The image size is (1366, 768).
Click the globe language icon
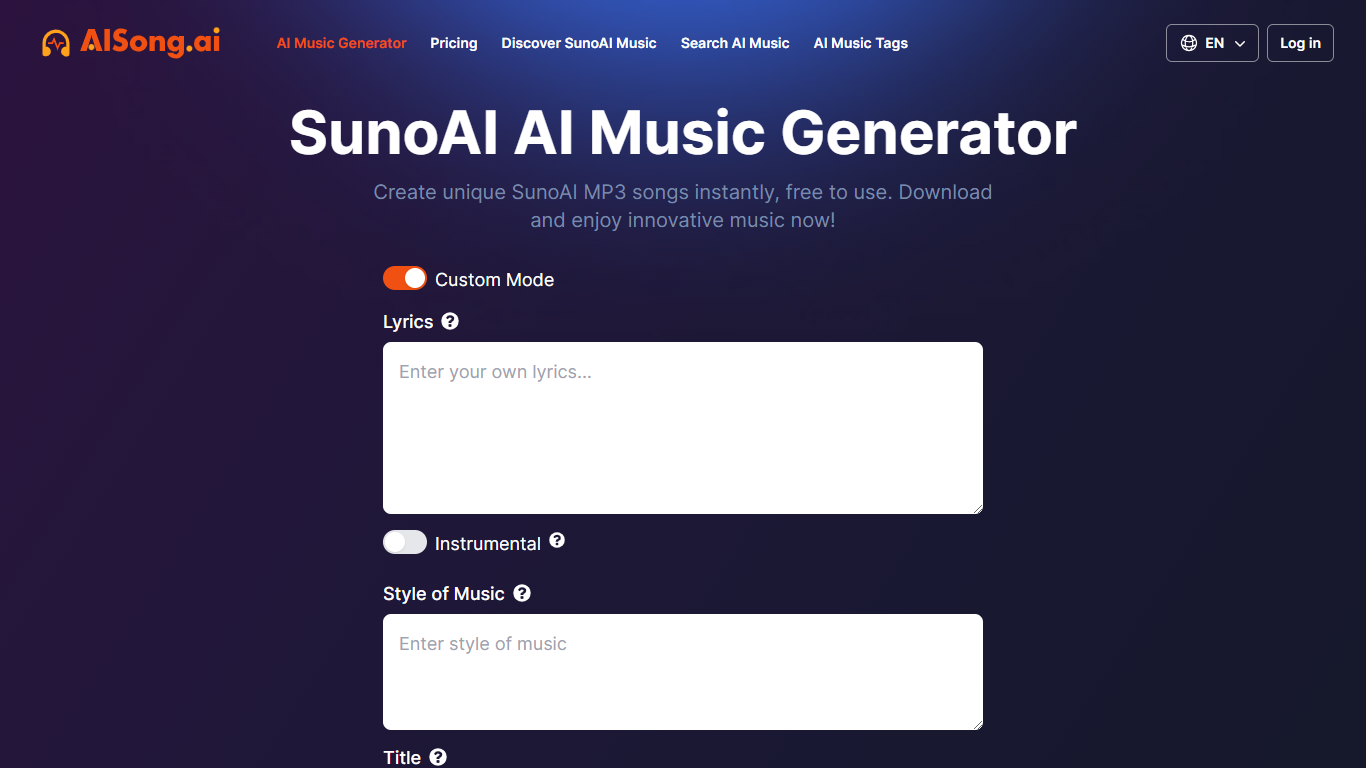pyautogui.click(x=1189, y=43)
